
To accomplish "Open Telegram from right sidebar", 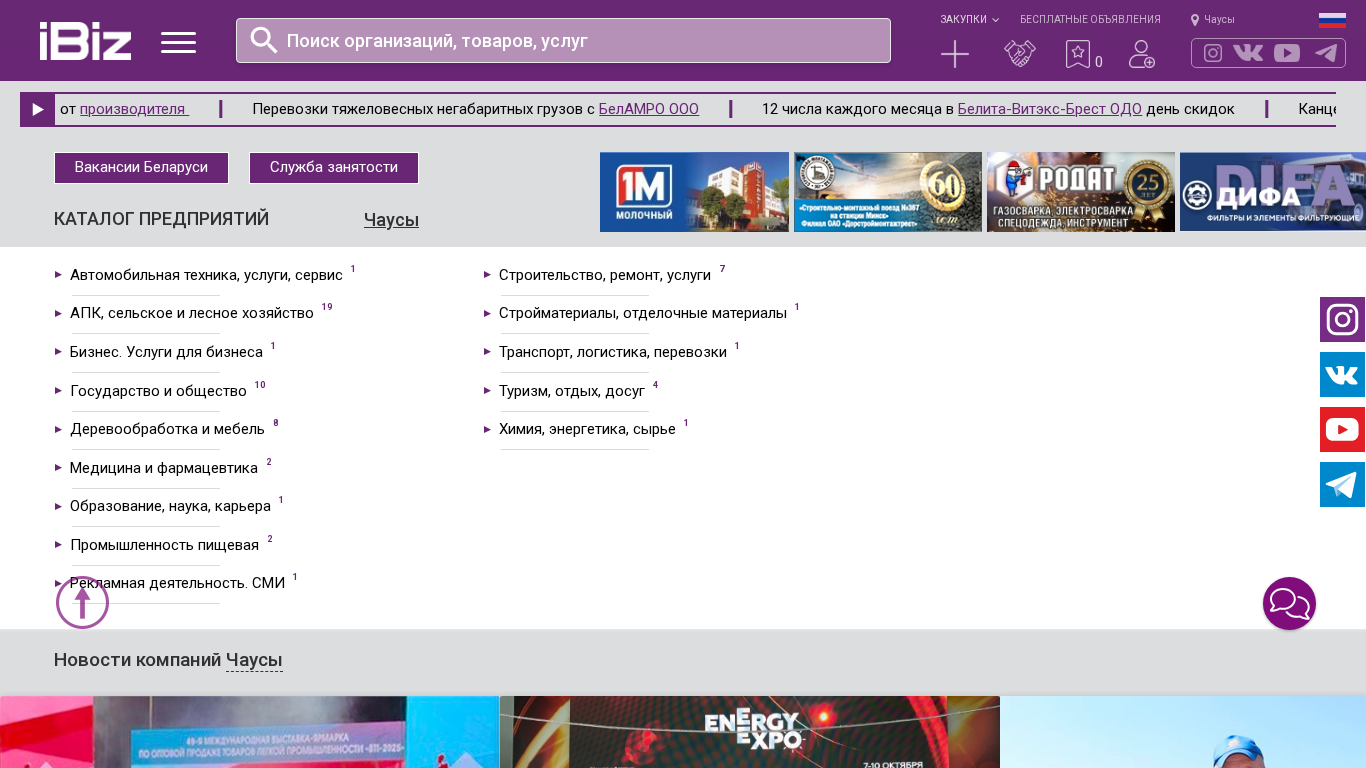I will coord(1342,485).
